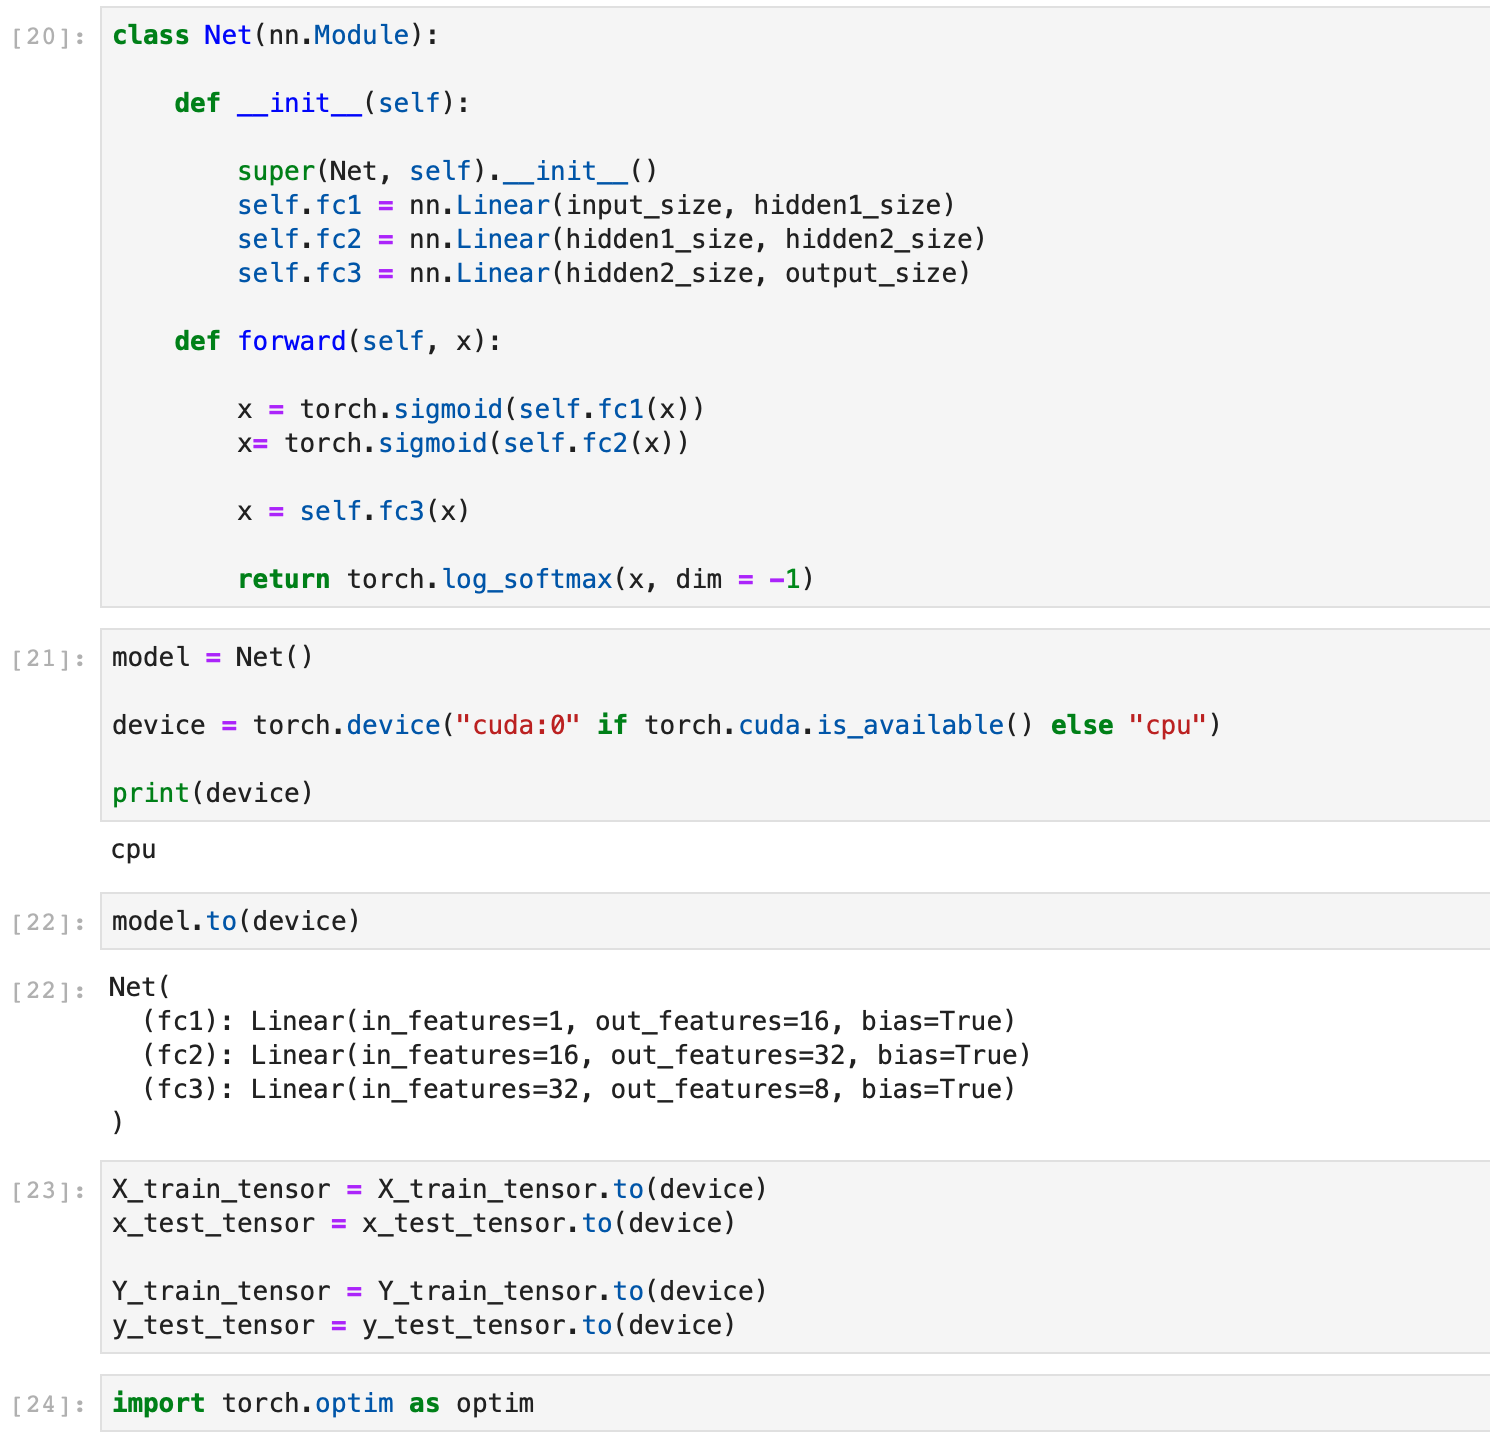
Task: Click the X_train_tensor assignment line
Action: click(x=438, y=1190)
